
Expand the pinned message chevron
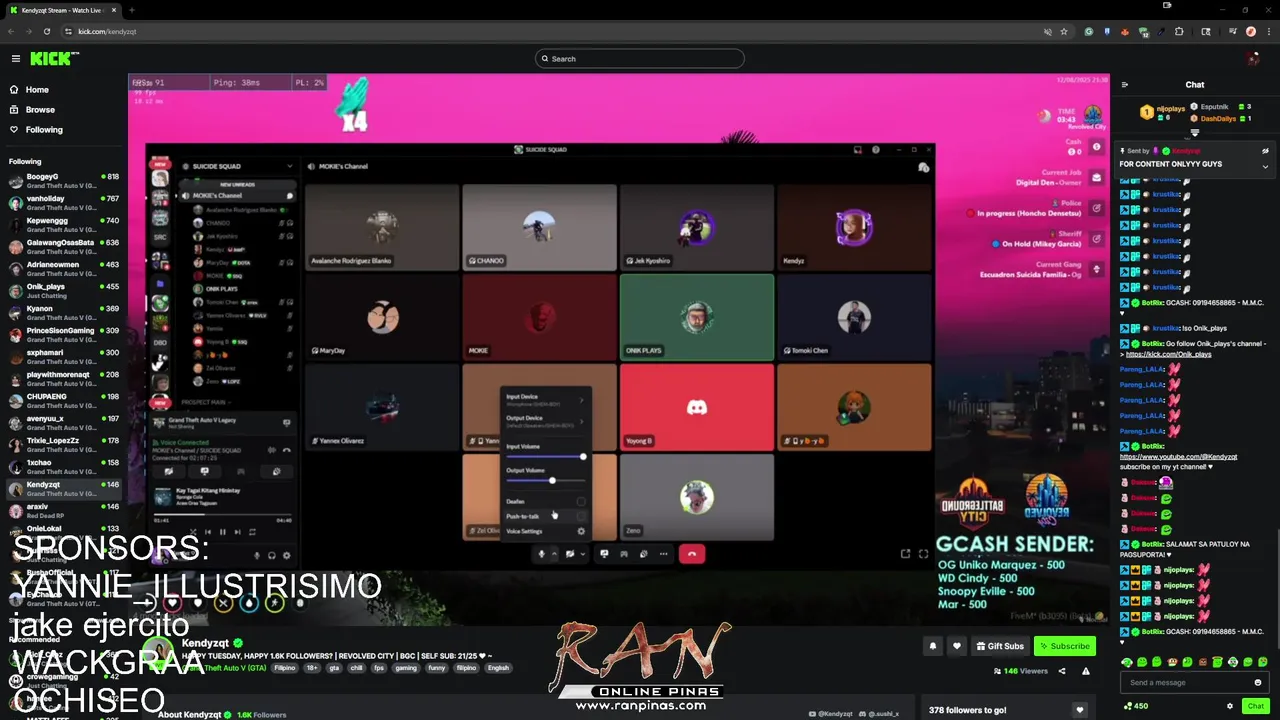[1265, 166]
